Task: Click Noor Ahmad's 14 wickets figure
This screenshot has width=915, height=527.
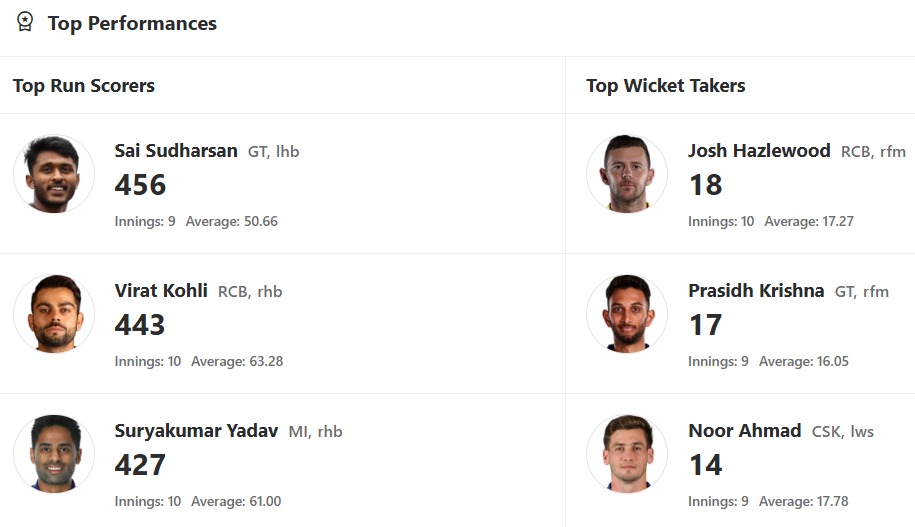Action: click(x=705, y=465)
